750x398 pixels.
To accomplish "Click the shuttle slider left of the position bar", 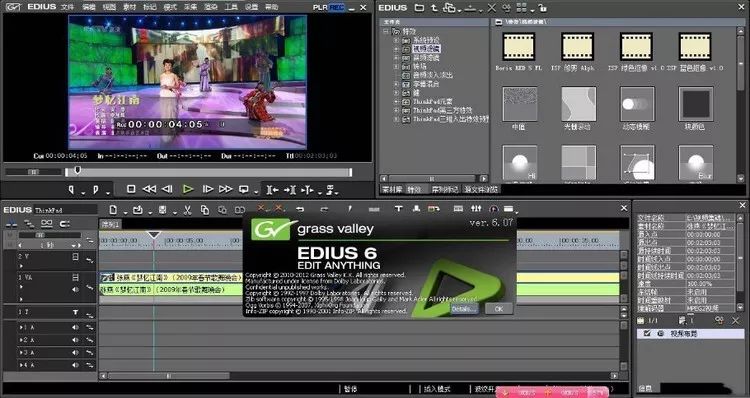I will 33,171.
